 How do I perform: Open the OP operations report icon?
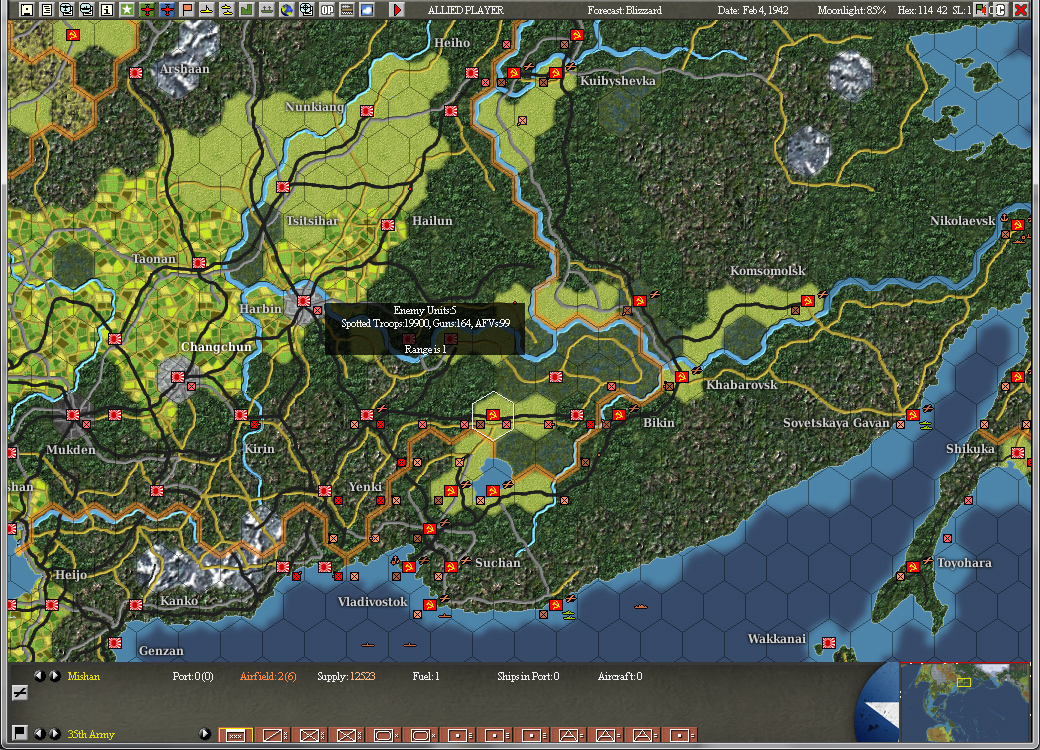click(x=326, y=10)
